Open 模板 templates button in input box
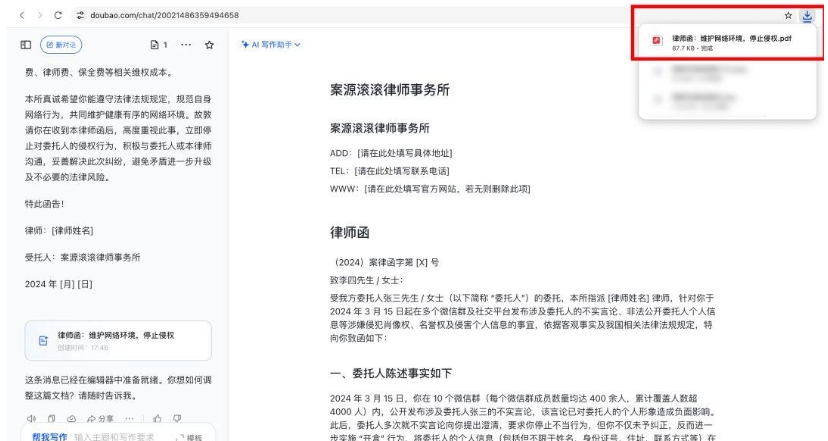The image size is (828, 441). tap(190, 437)
